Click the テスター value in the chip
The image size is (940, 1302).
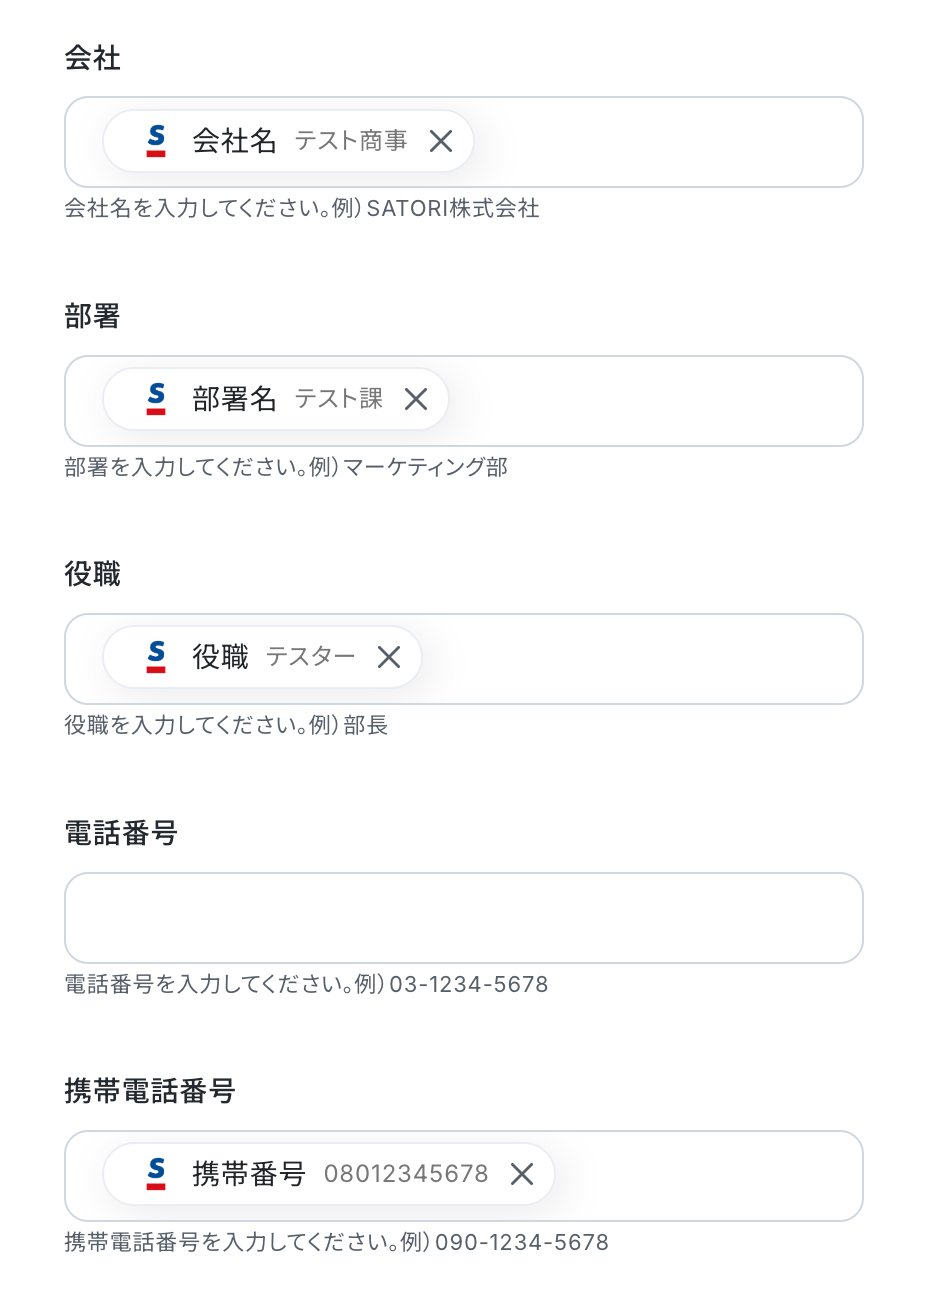[311, 657]
